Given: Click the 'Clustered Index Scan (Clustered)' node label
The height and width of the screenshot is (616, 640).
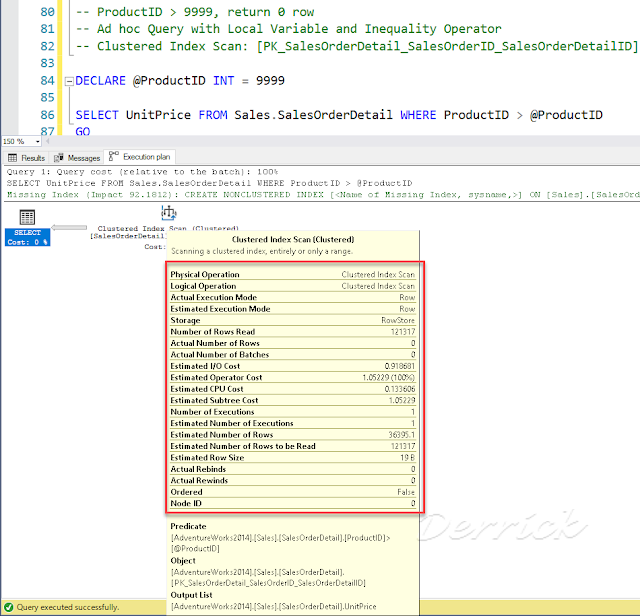Looking at the screenshot, I should (168, 228).
